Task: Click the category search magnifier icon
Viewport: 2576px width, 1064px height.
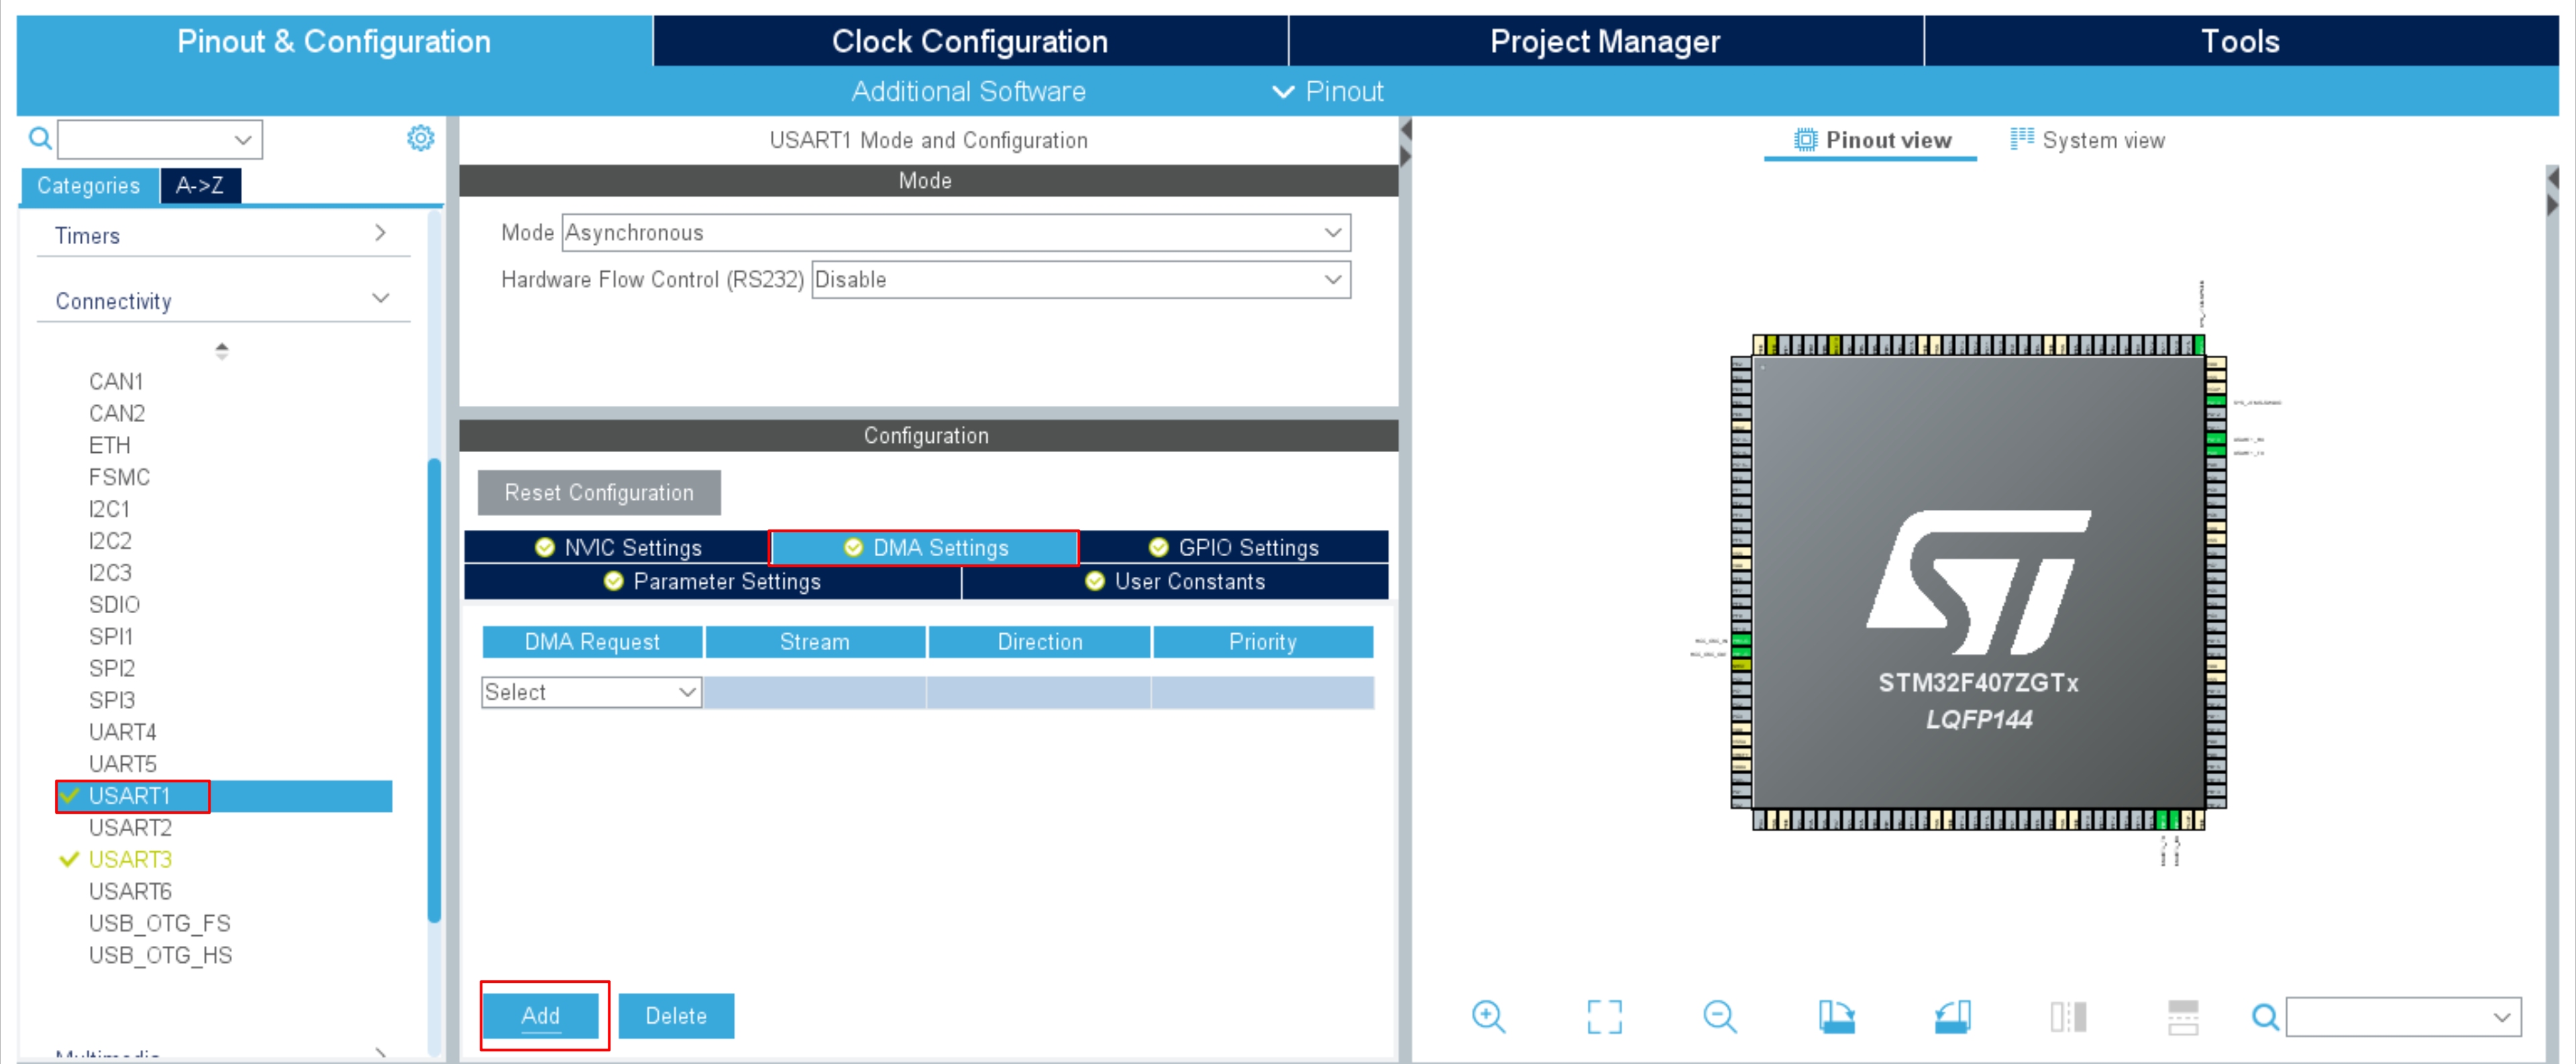Action: coord(40,138)
